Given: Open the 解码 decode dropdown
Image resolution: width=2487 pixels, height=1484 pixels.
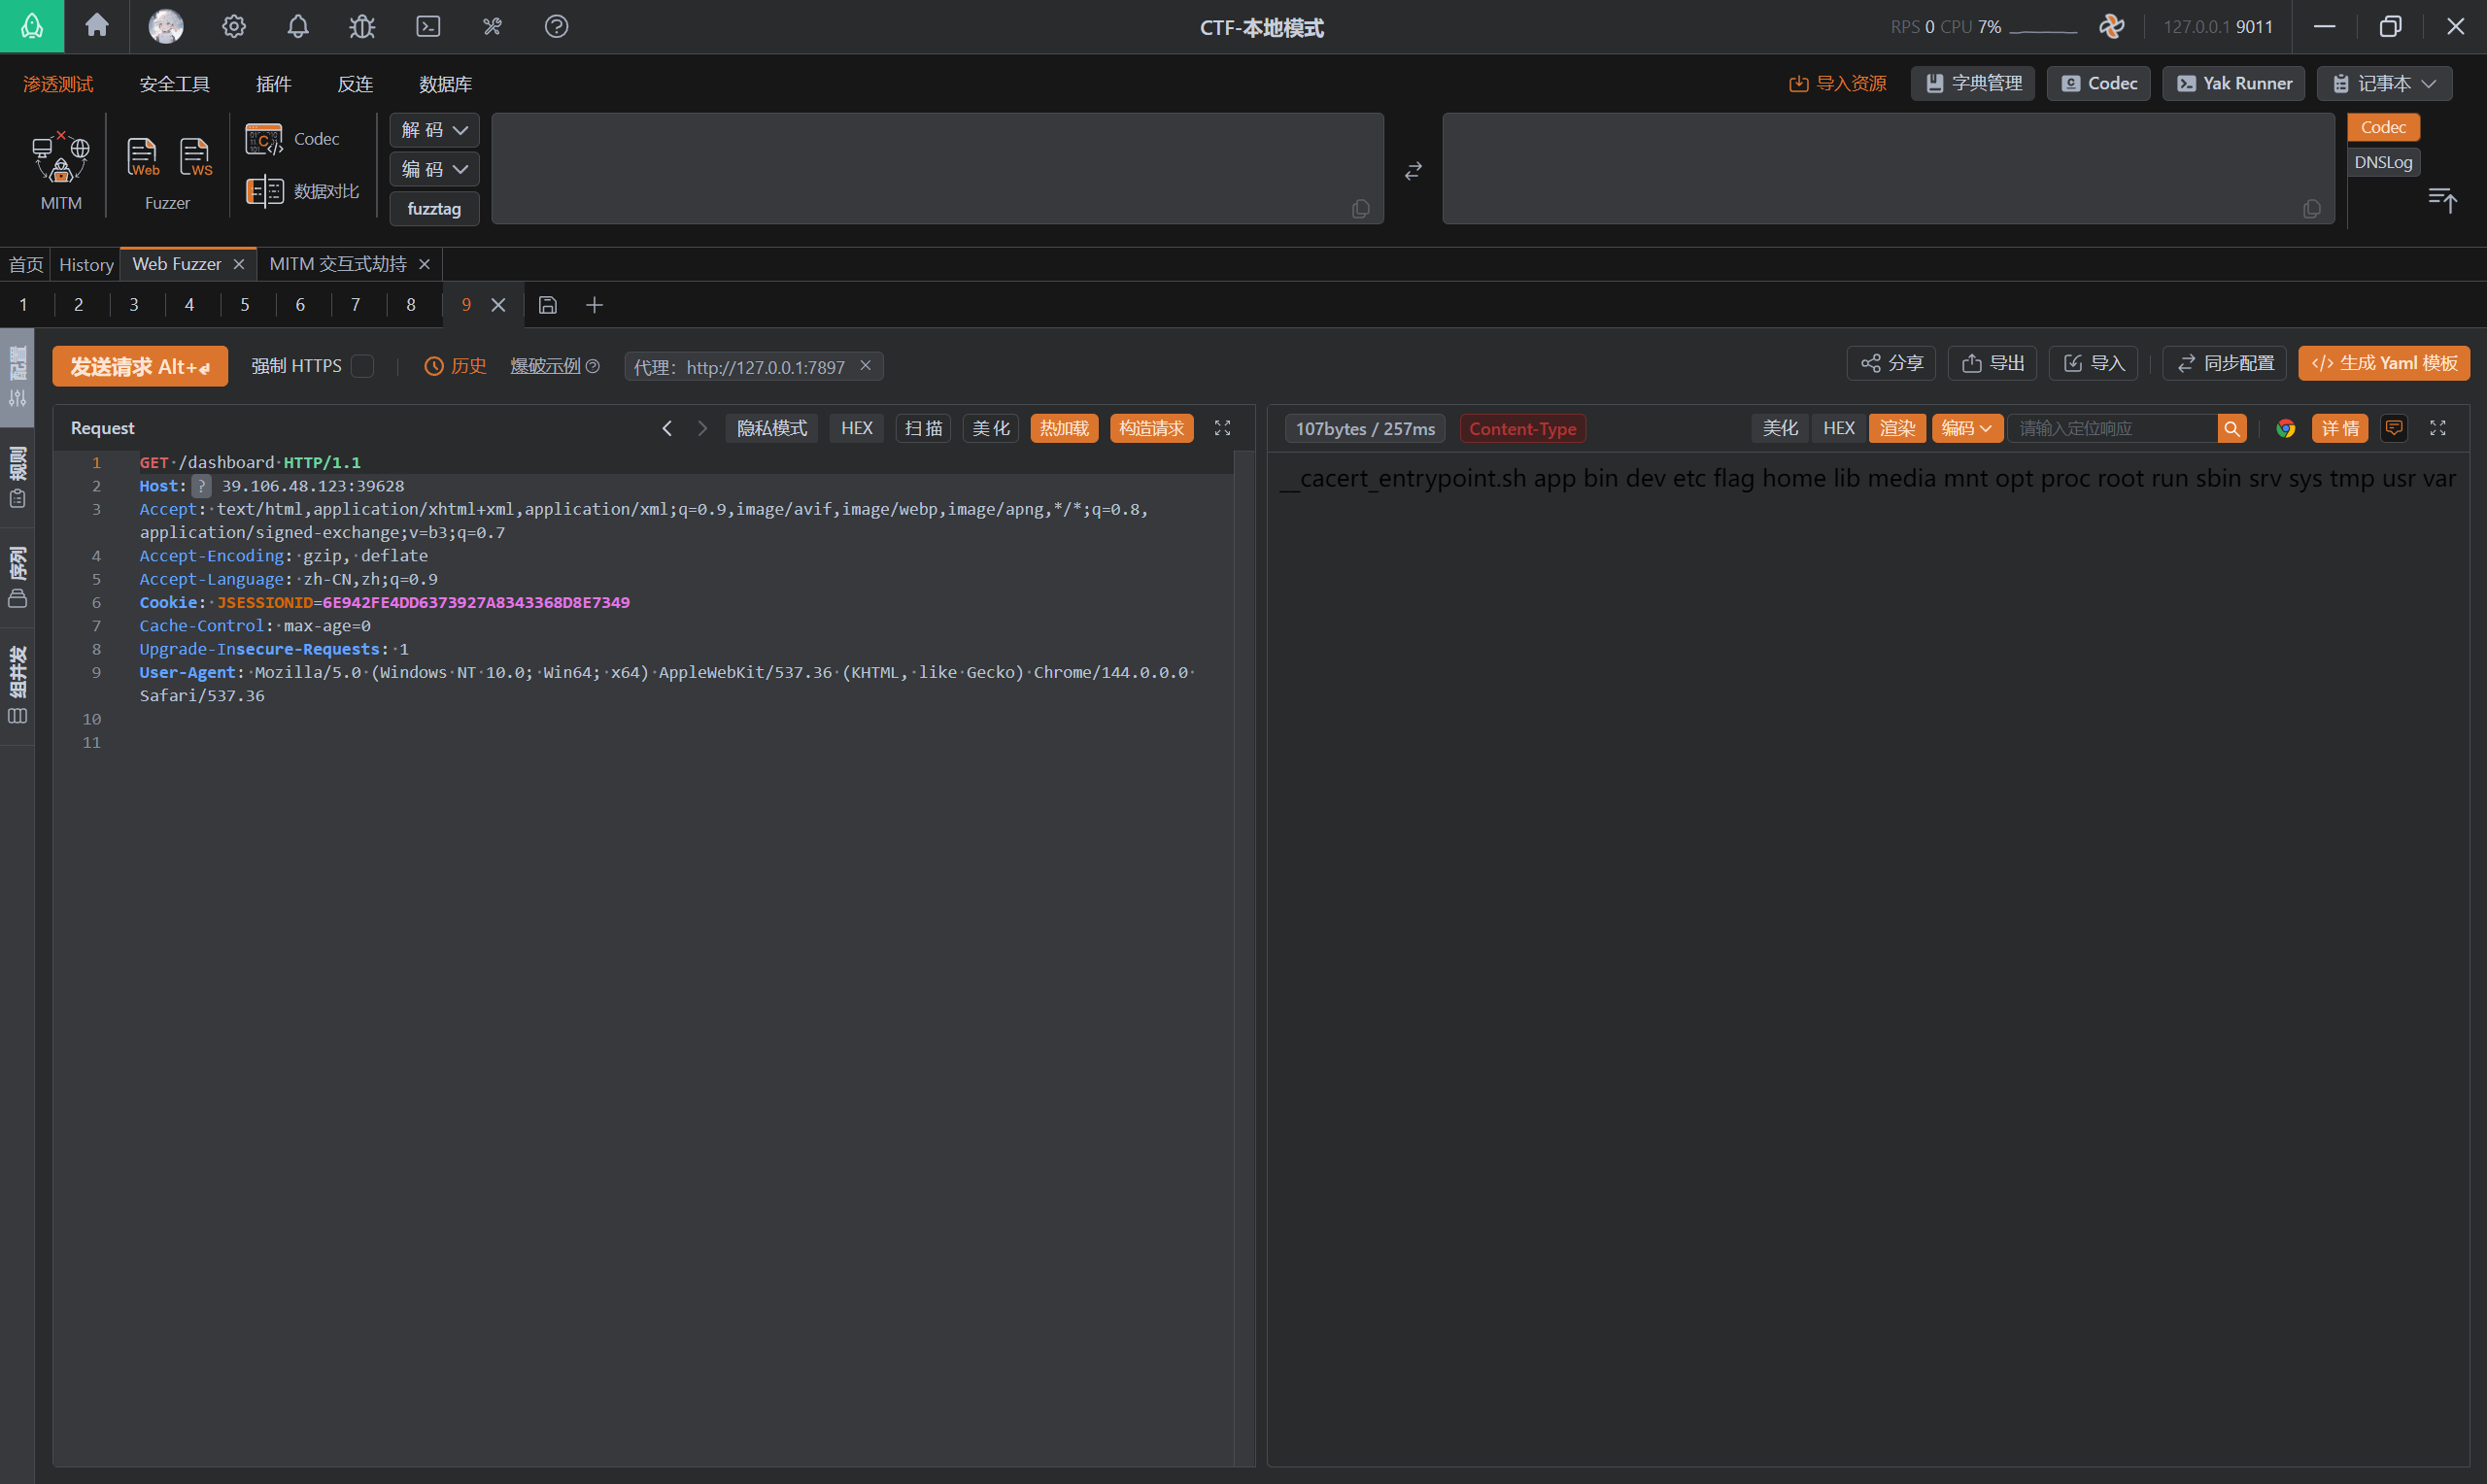Looking at the screenshot, I should click(434, 130).
